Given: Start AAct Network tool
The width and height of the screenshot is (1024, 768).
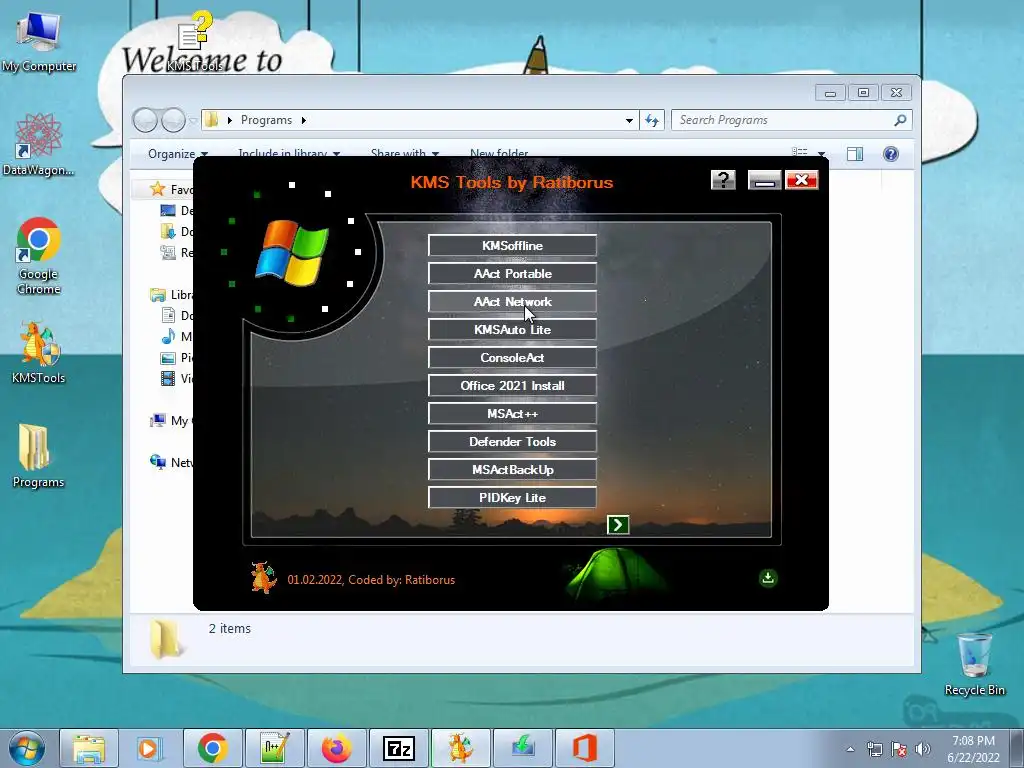Looking at the screenshot, I should tap(512, 302).
